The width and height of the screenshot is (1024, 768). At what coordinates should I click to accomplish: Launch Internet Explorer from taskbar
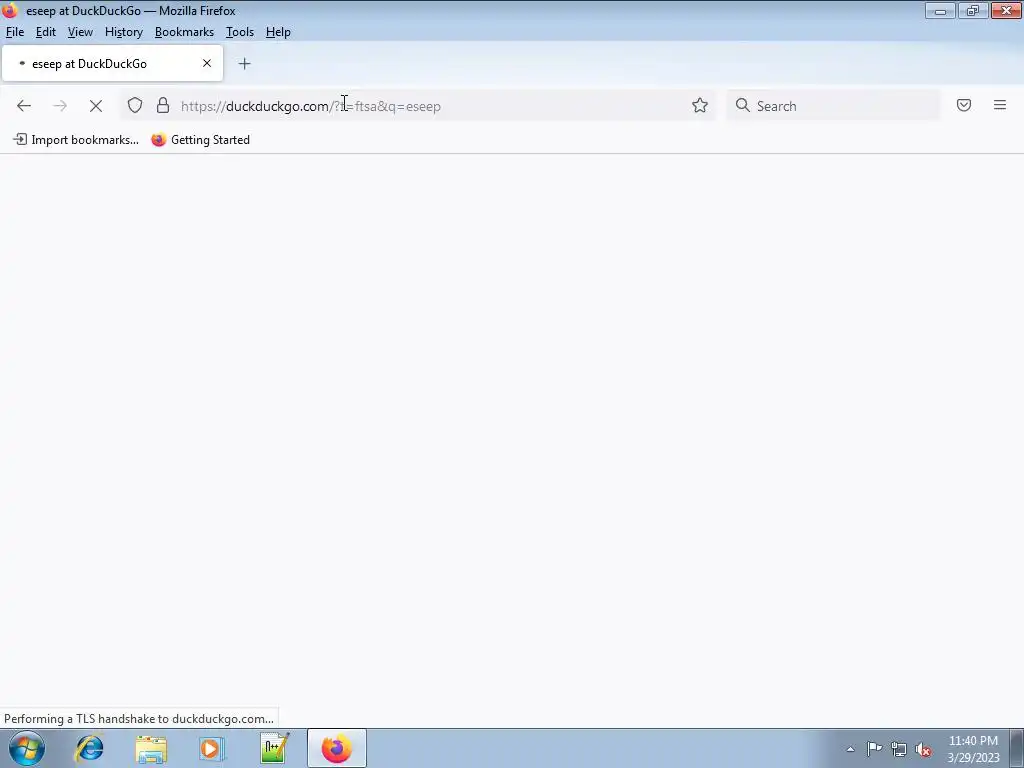point(89,748)
